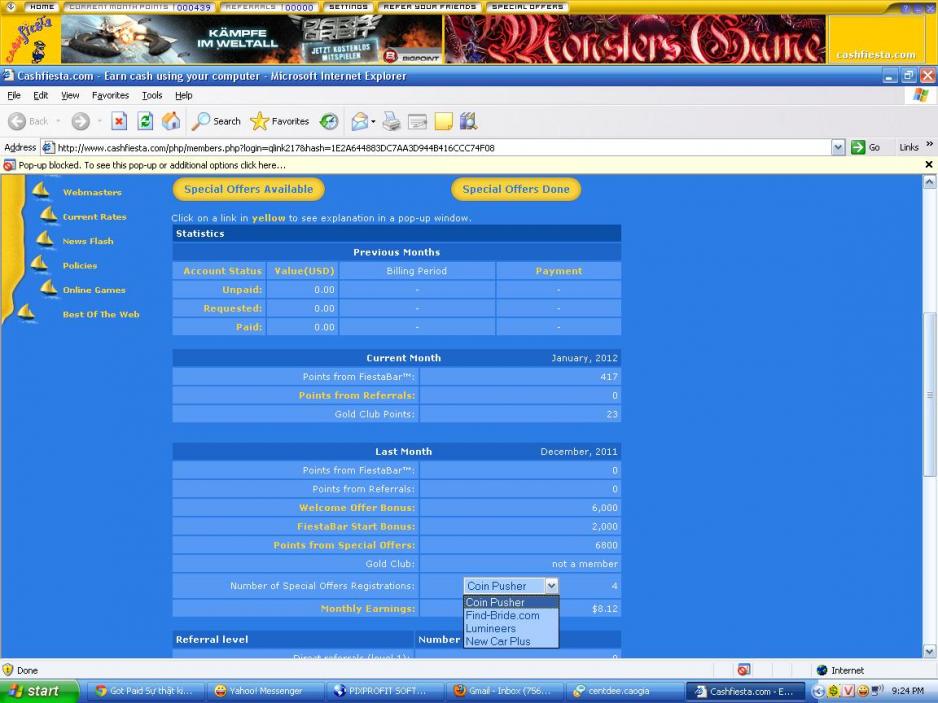Open SETTINGS in FiestaBar

point(348,7)
